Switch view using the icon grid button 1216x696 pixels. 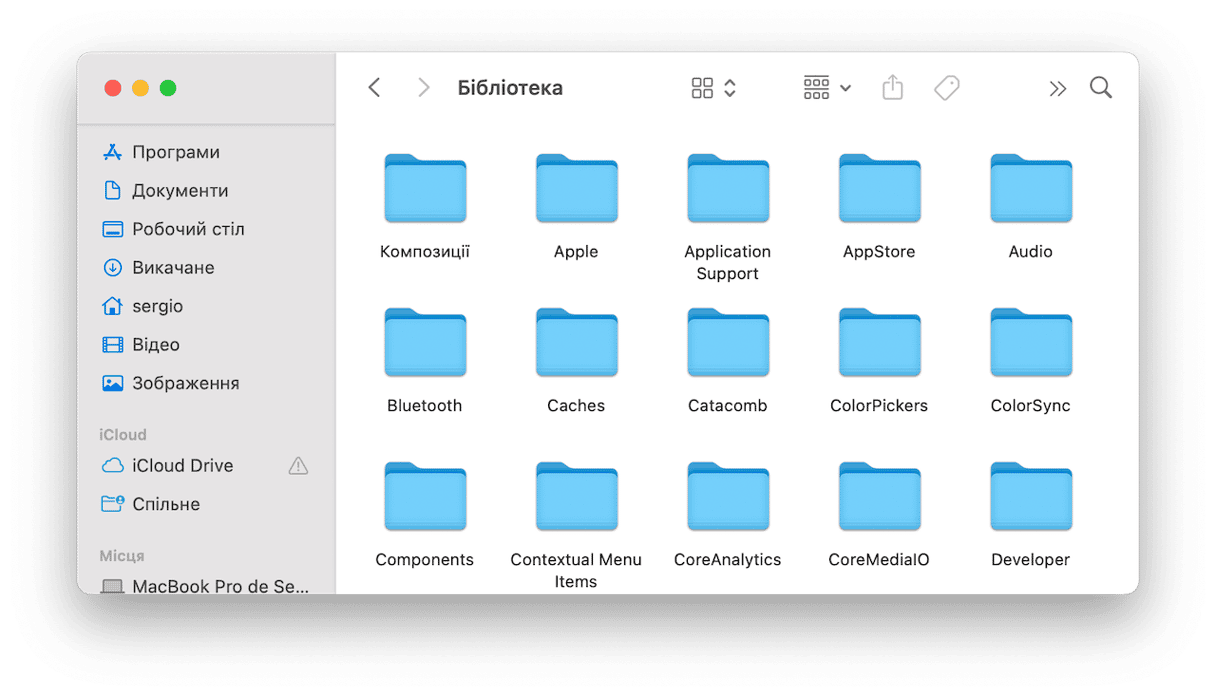(x=713, y=88)
